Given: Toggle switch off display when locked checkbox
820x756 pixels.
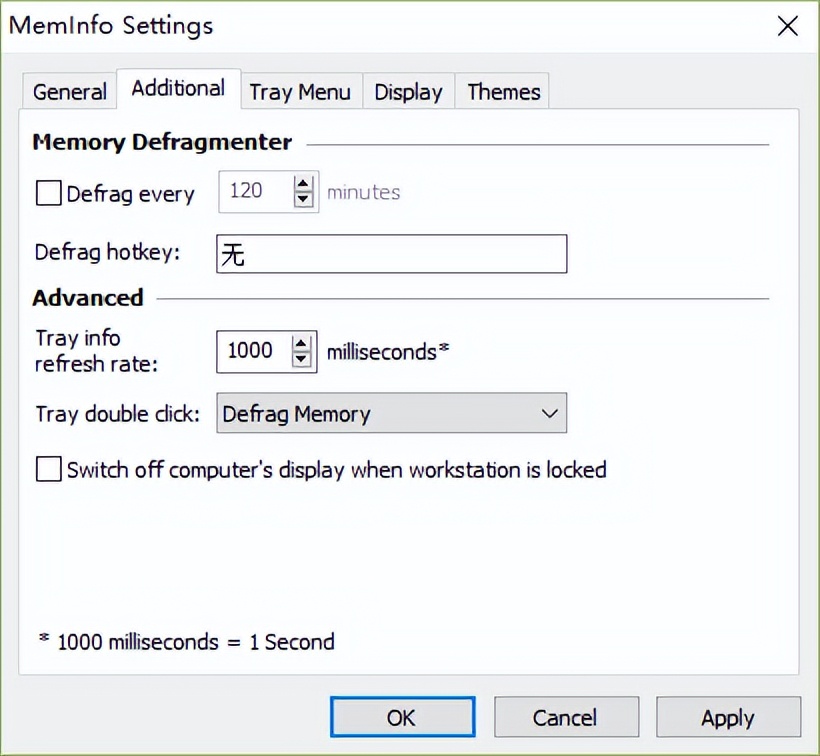Looking at the screenshot, I should [x=48, y=469].
